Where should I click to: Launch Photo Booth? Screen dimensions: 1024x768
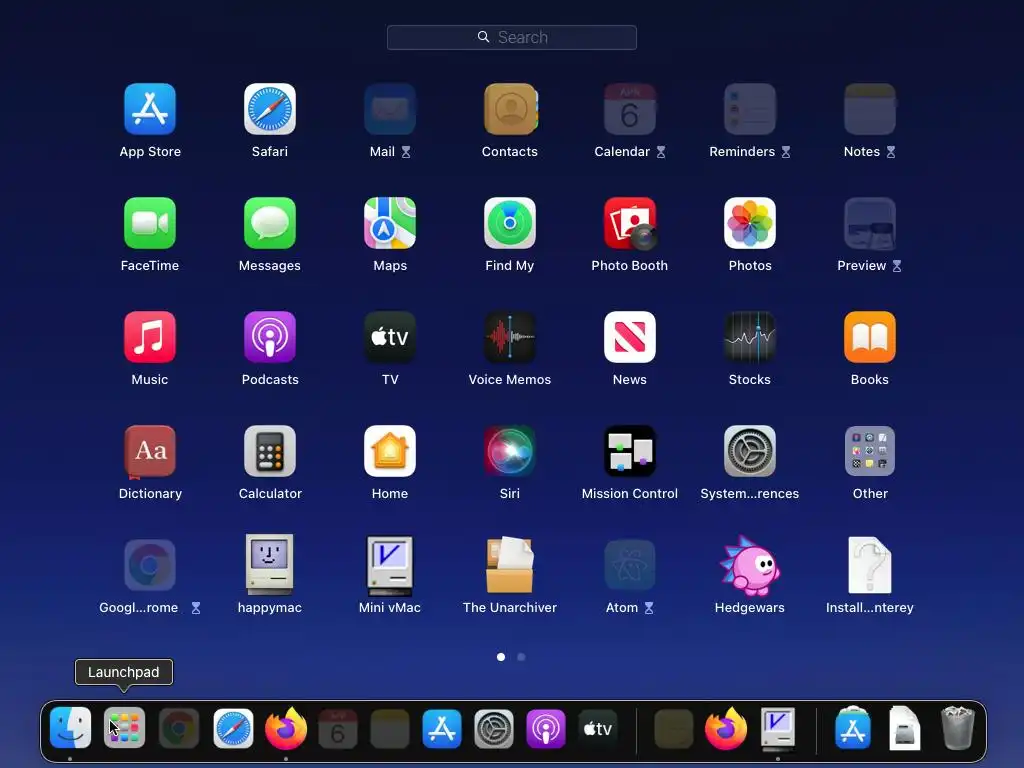630,223
